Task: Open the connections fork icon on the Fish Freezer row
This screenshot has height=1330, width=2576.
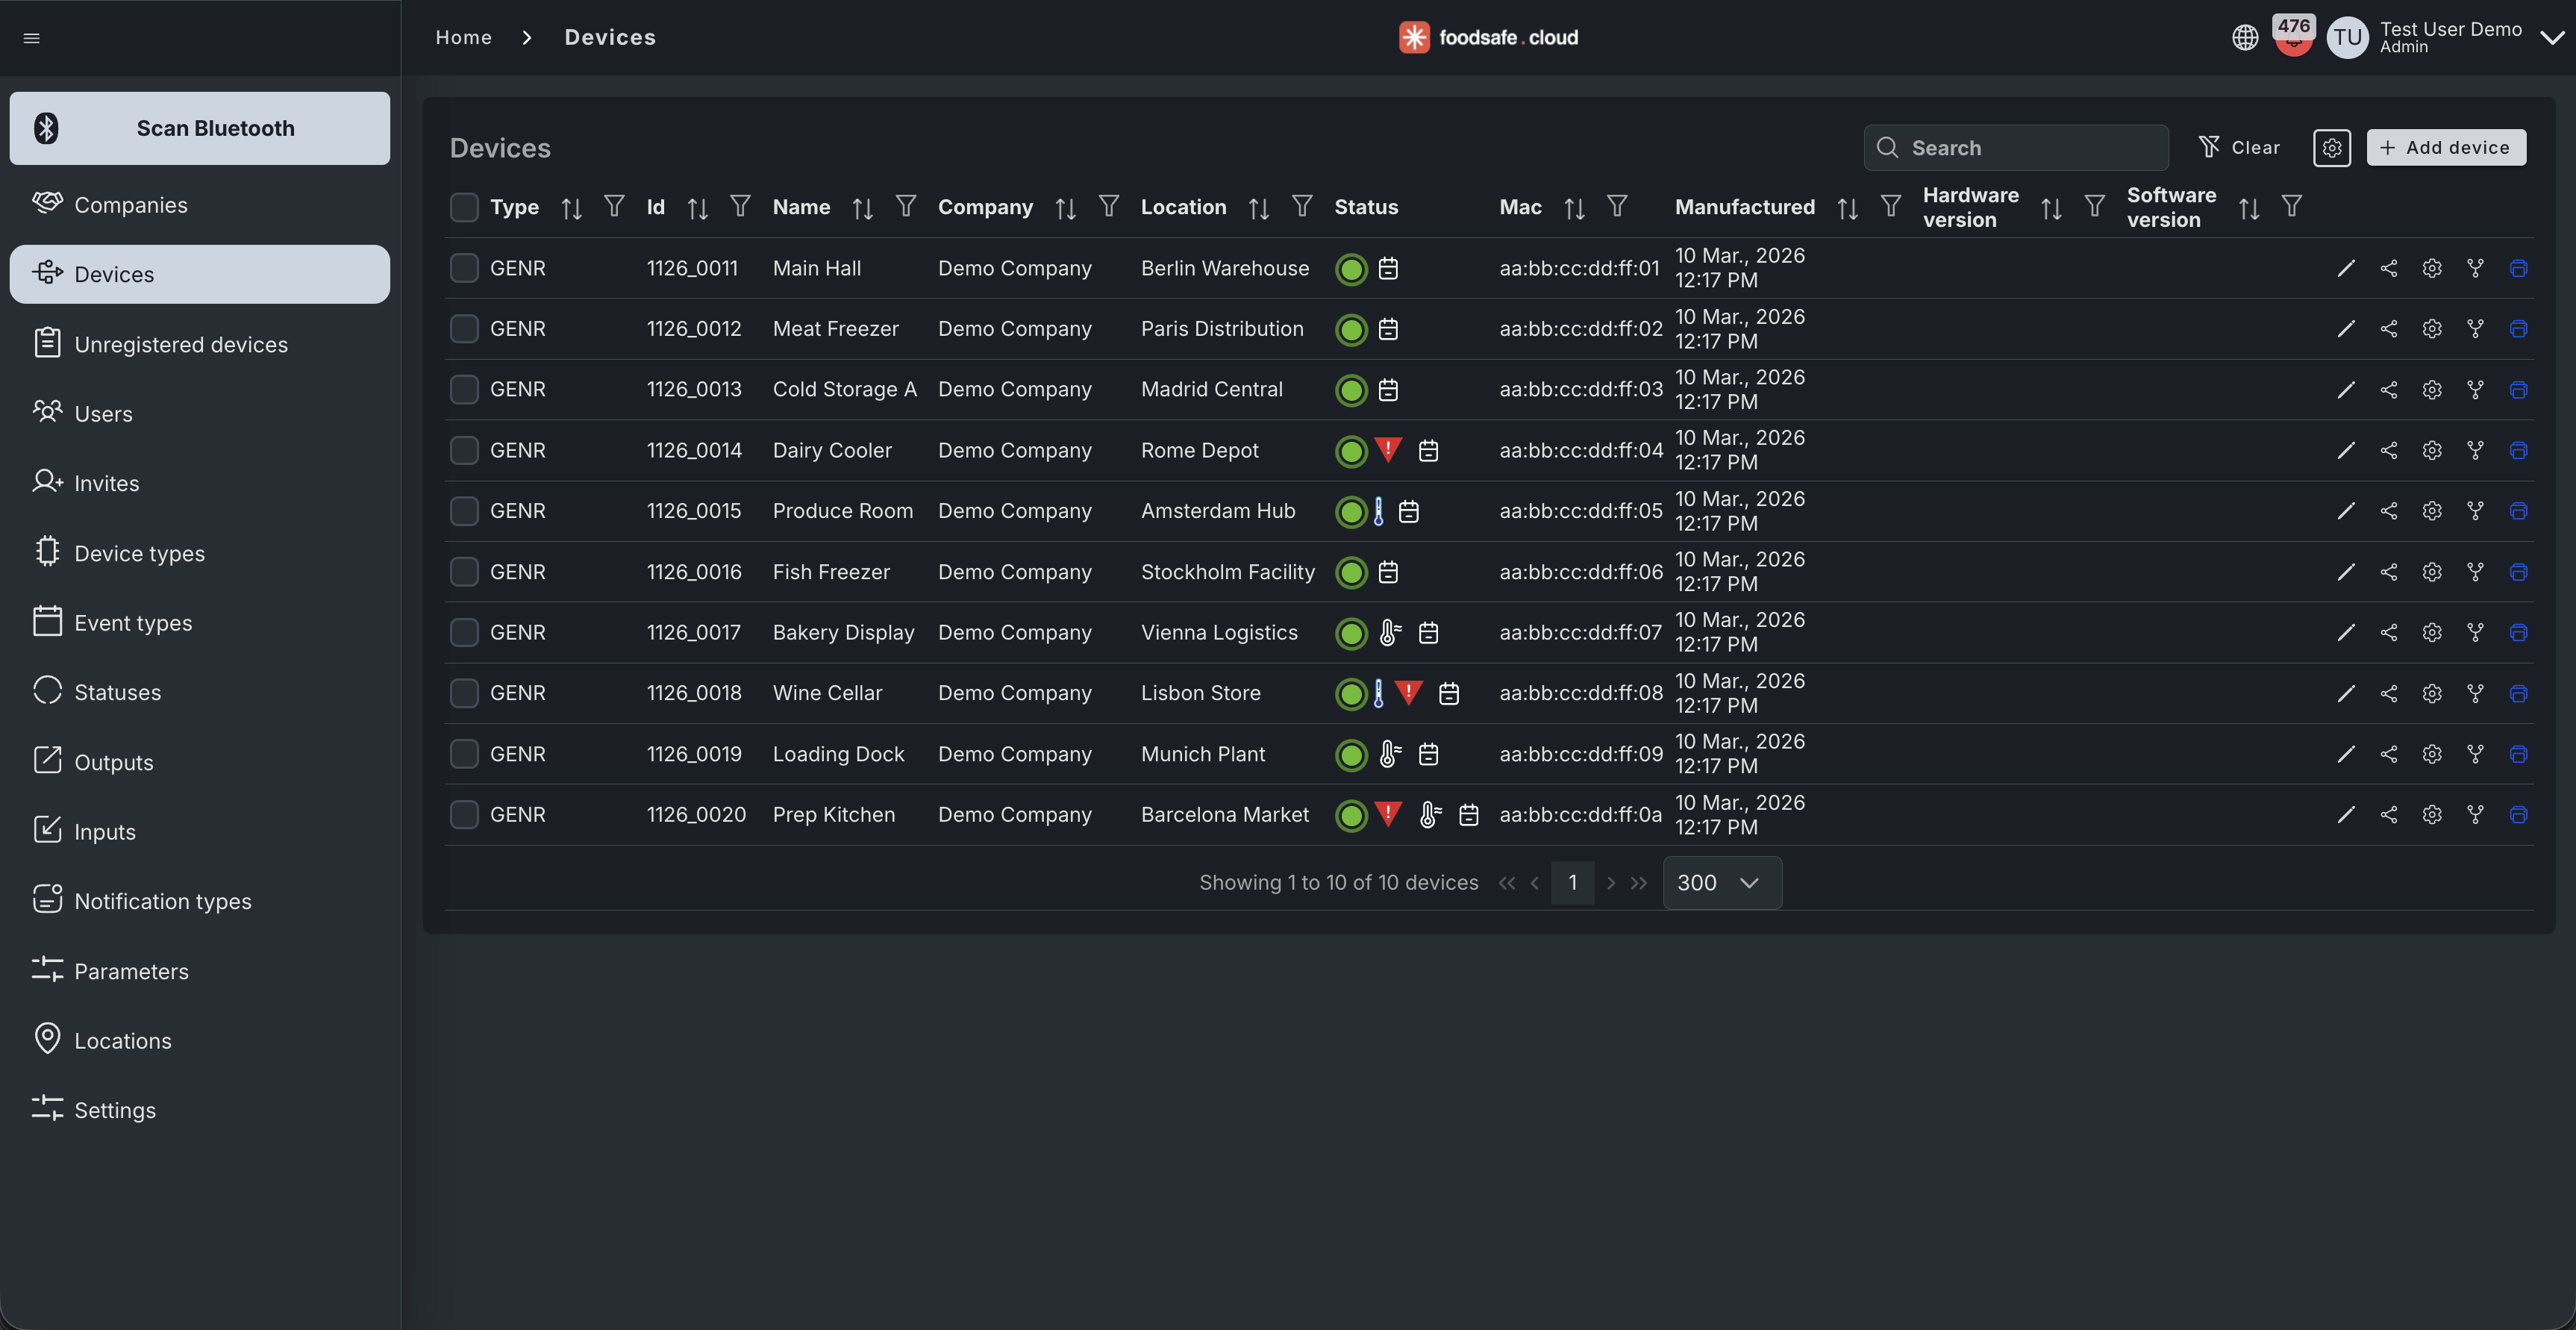Action: point(2476,571)
